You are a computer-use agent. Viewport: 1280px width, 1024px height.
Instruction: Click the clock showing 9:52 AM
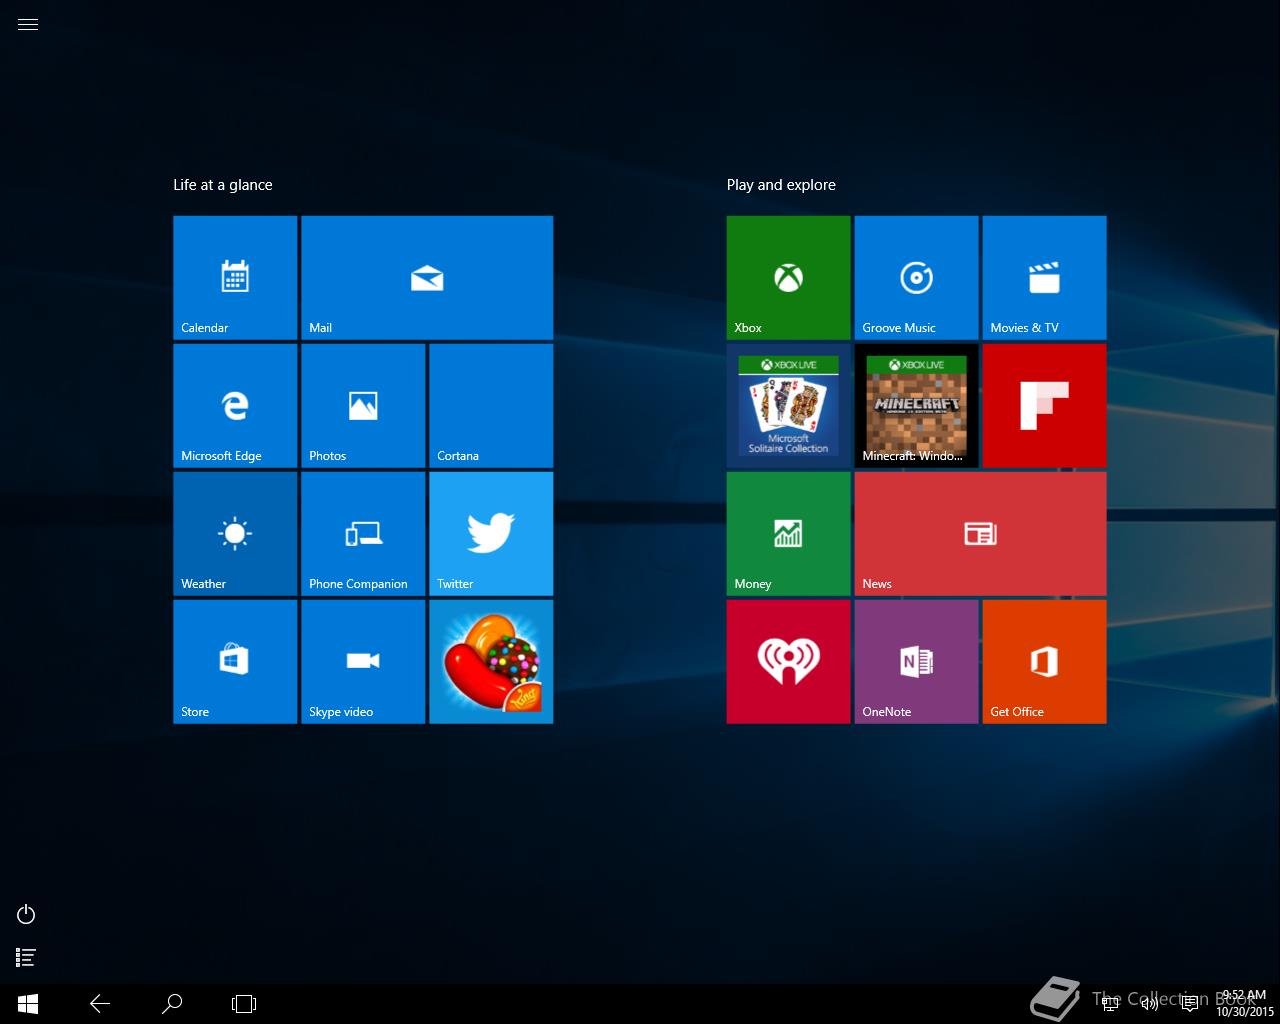1245,1004
